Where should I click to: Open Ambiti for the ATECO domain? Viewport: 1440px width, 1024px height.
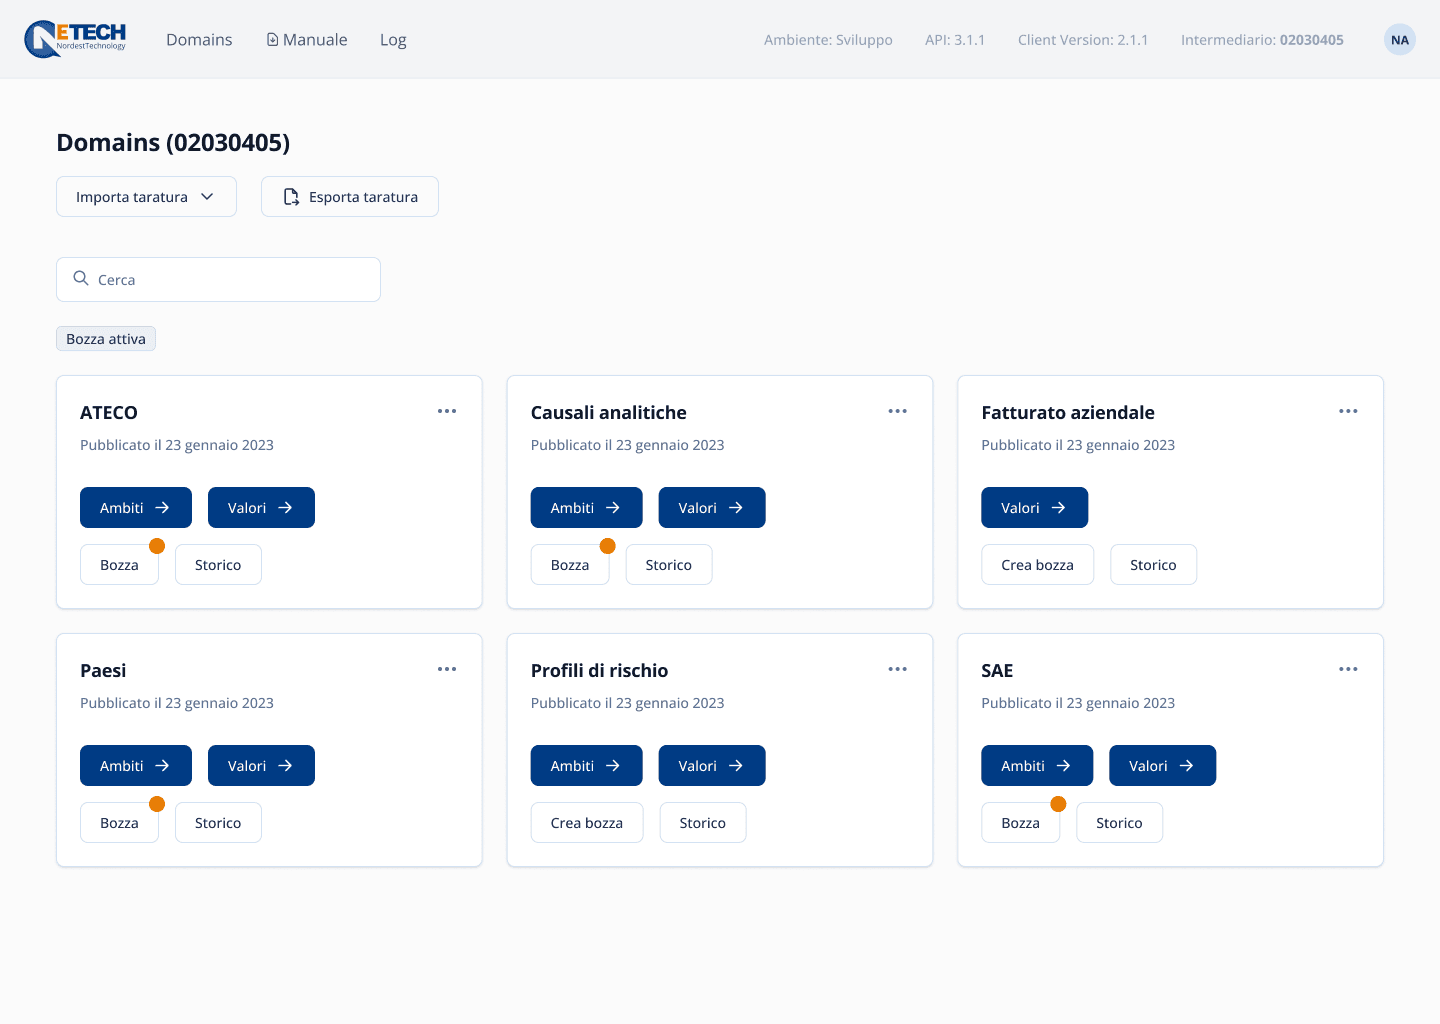tap(135, 508)
